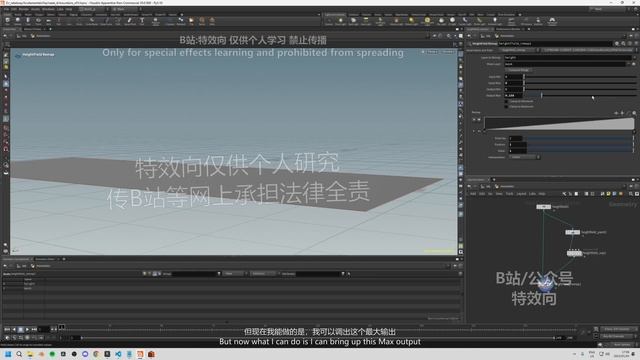This screenshot has width=640, height=360.
Task: Jump to the first frame
Action: [x=7, y=329]
